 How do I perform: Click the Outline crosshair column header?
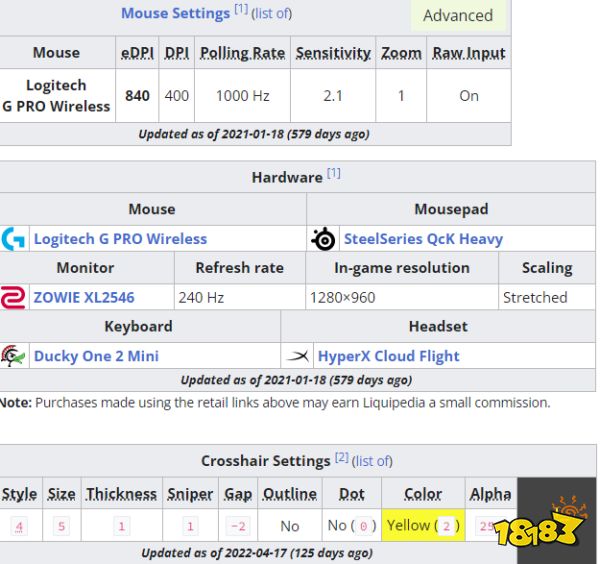pyautogui.click(x=290, y=494)
